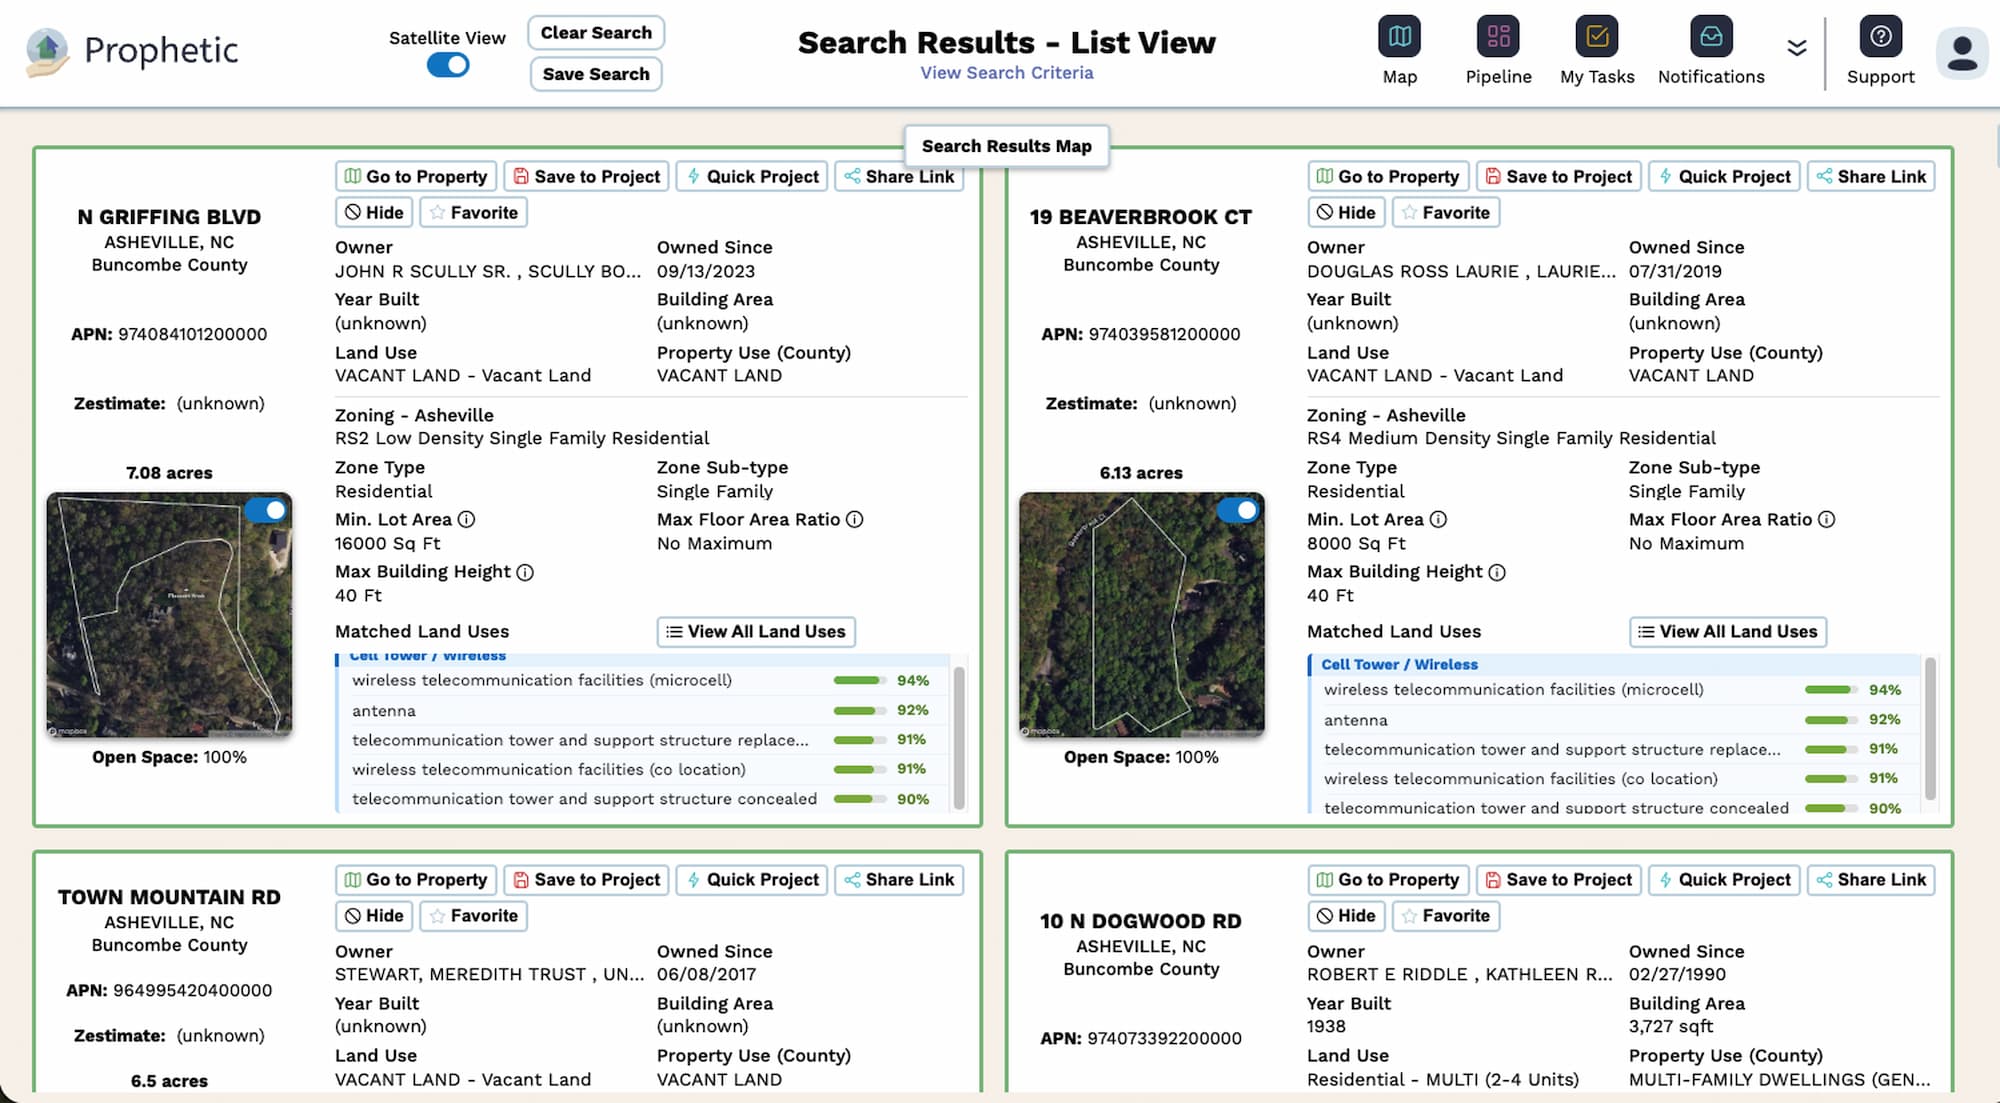2000x1103 pixels.
Task: Click N Griffing Blvd land uses scrollbar
Action: [959, 736]
